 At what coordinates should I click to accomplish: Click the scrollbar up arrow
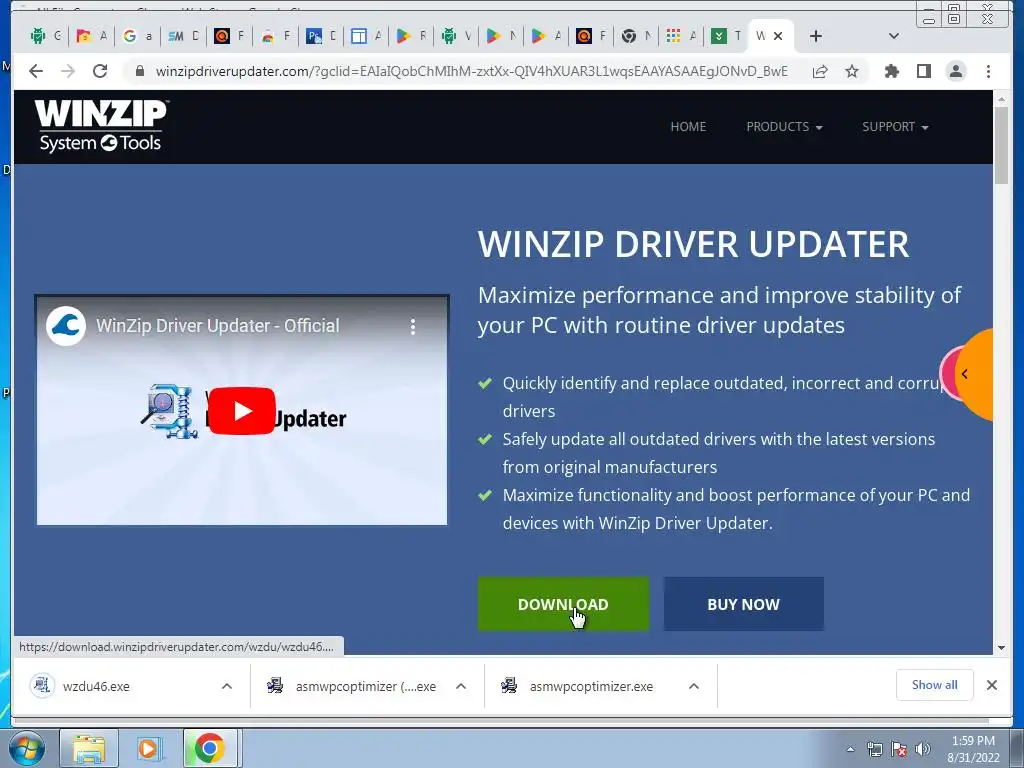click(x=1001, y=99)
